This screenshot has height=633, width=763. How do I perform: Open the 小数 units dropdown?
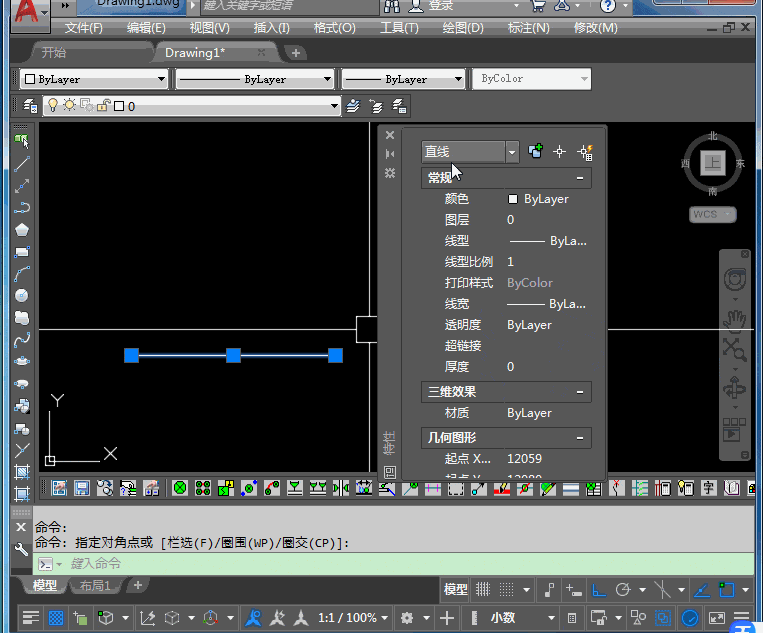[523, 618]
